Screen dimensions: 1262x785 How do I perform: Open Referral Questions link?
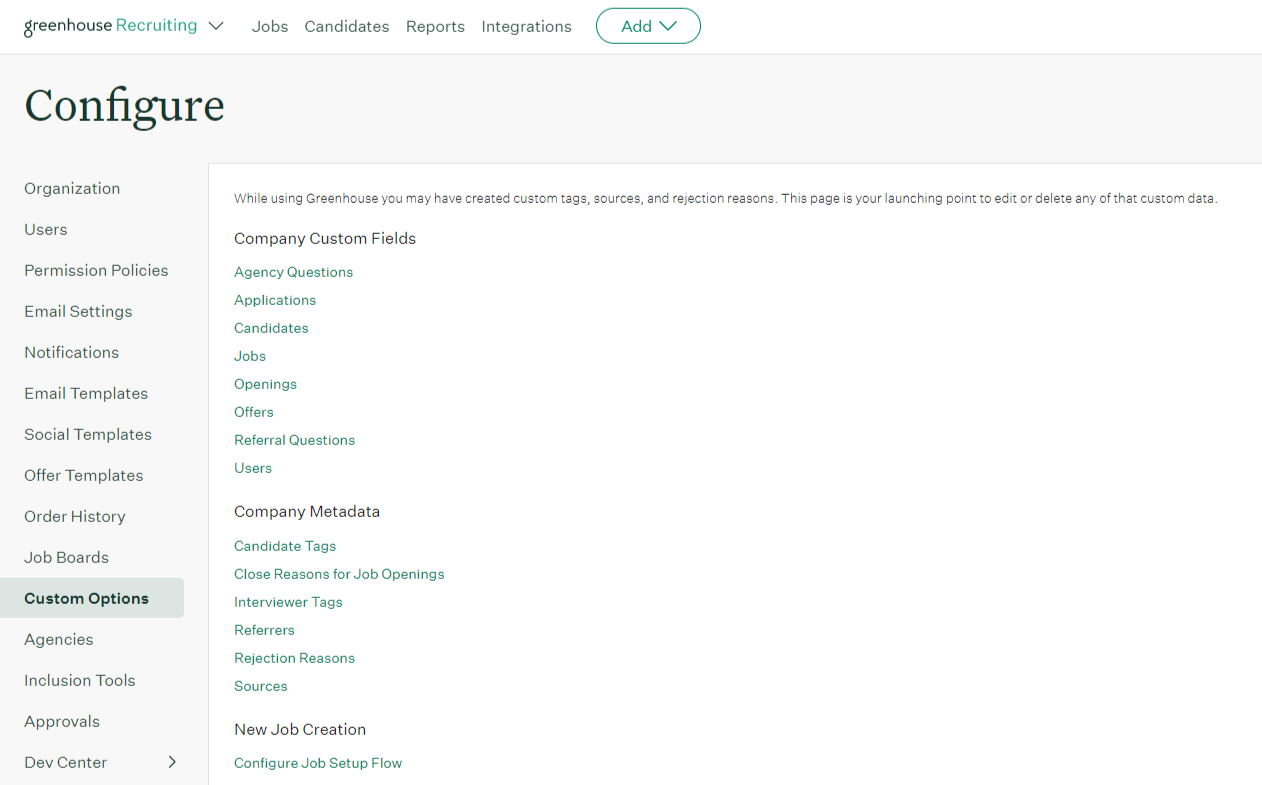[x=294, y=440]
